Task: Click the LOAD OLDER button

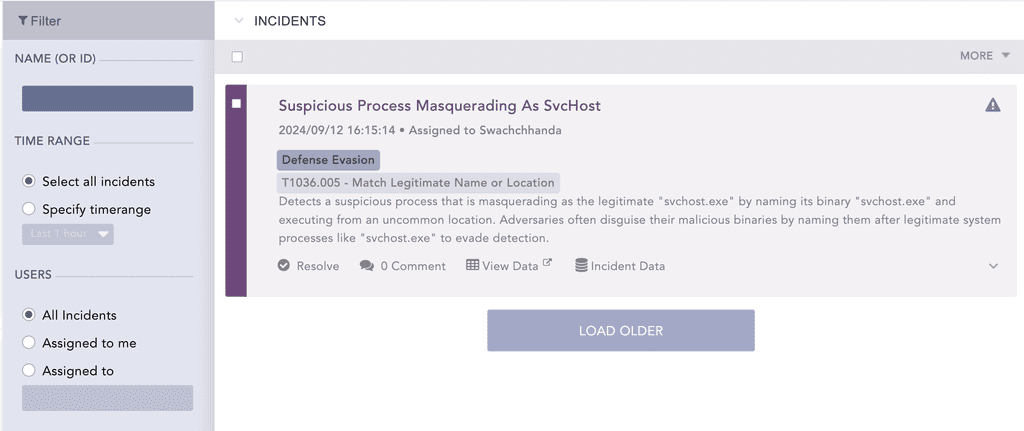Action: click(620, 330)
